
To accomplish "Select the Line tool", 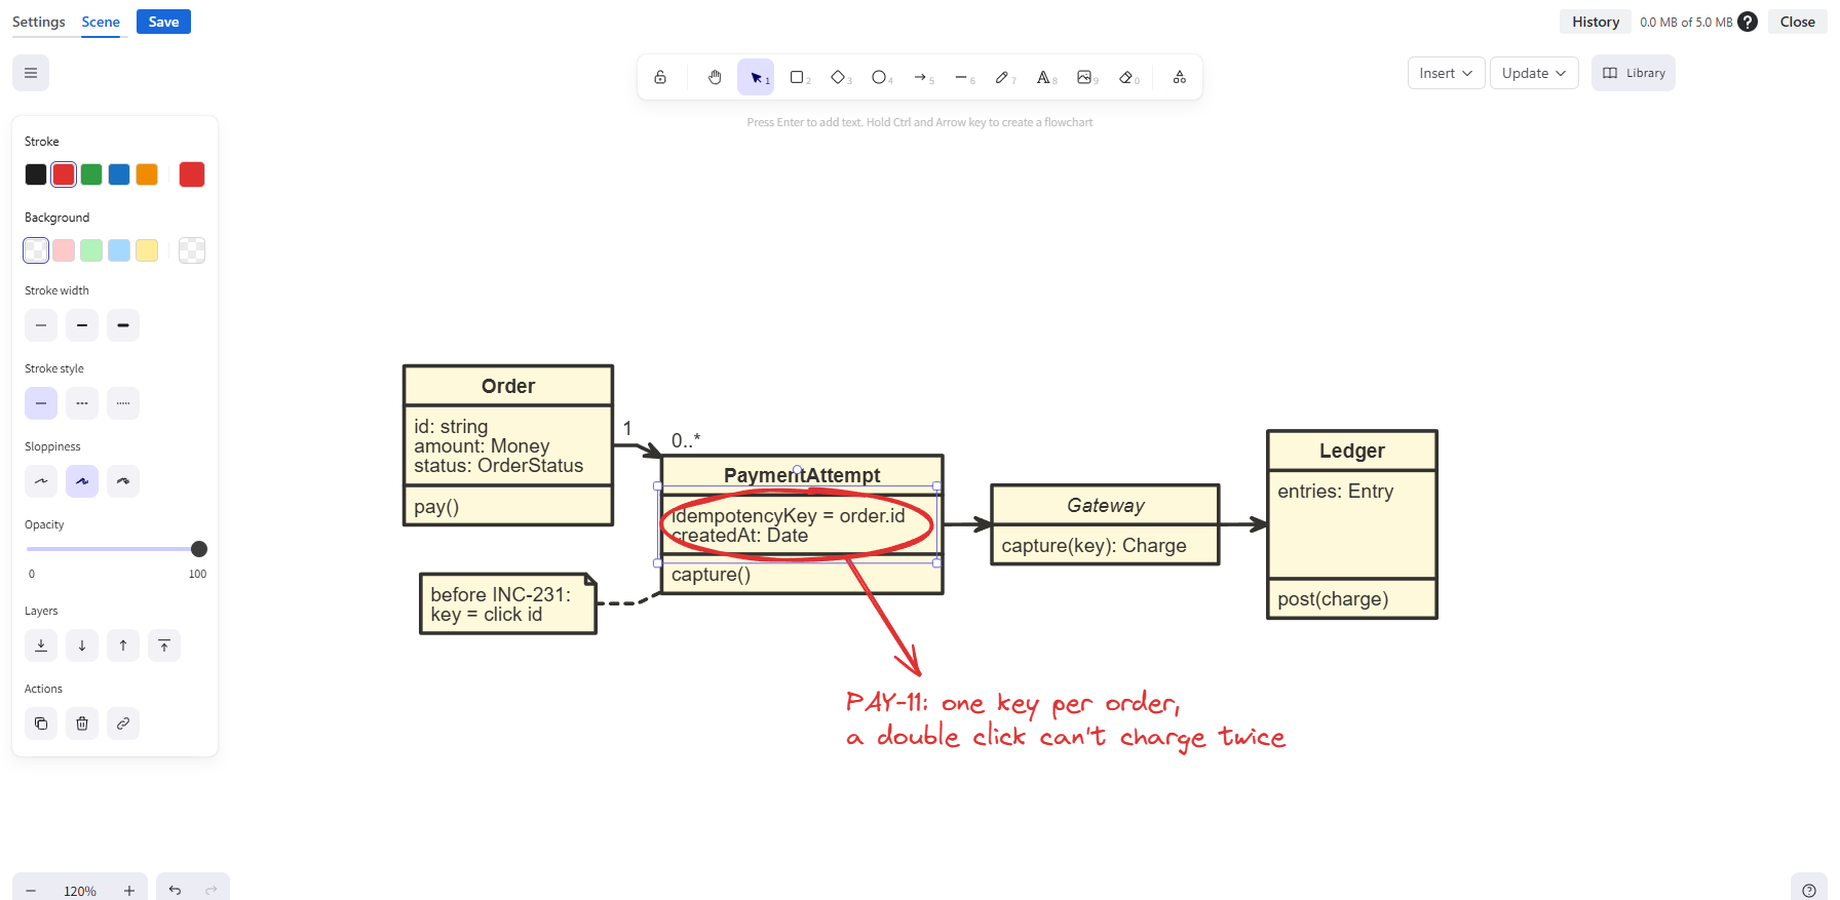I will (963, 77).
